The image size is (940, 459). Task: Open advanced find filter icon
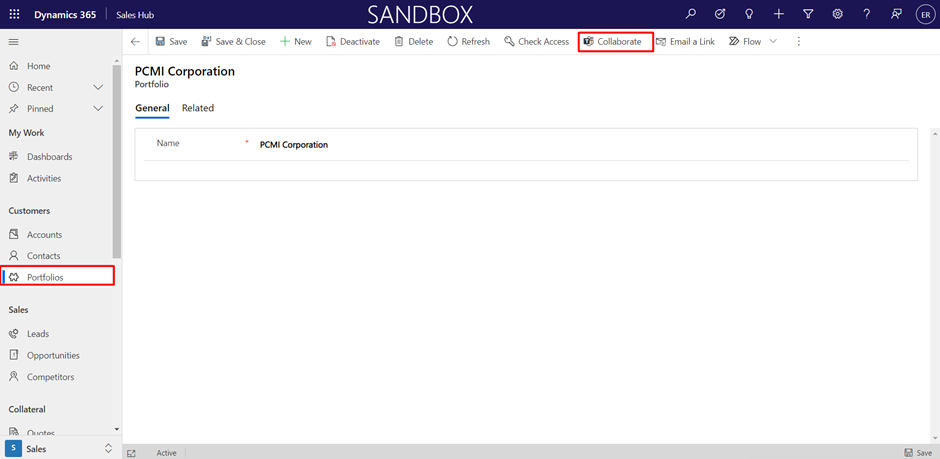click(808, 14)
